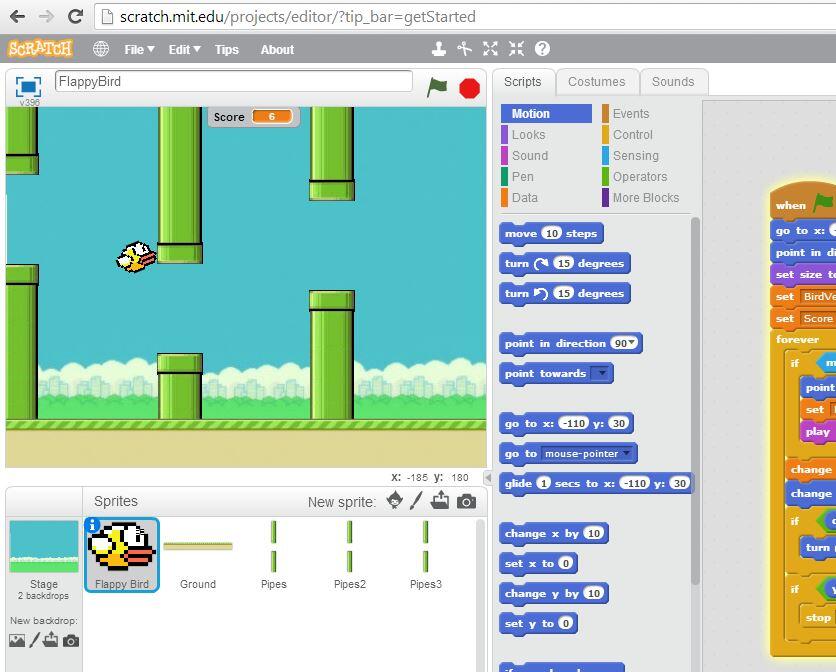836x672 pixels.
Task: Open the Tips menu item
Action: pyautogui.click(x=227, y=50)
